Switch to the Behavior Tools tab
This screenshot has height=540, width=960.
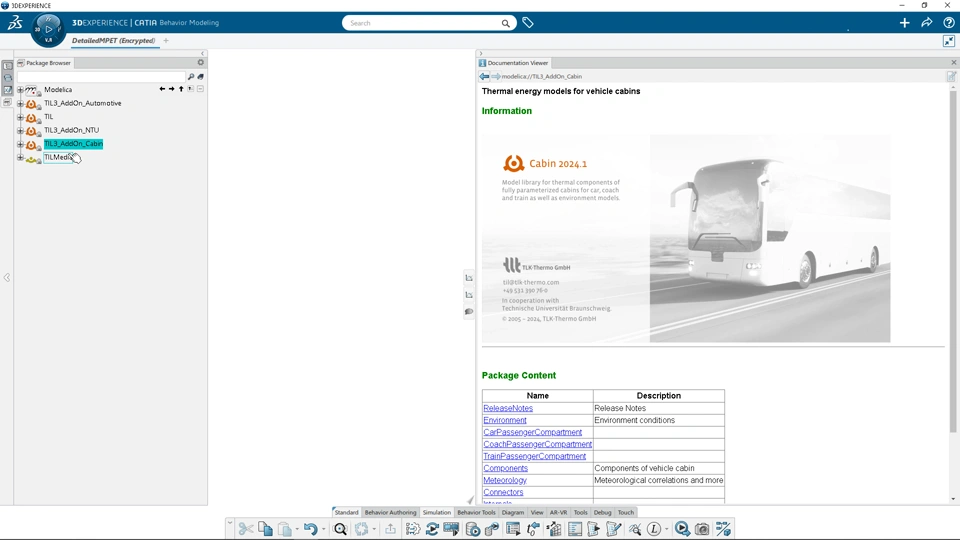(x=476, y=512)
